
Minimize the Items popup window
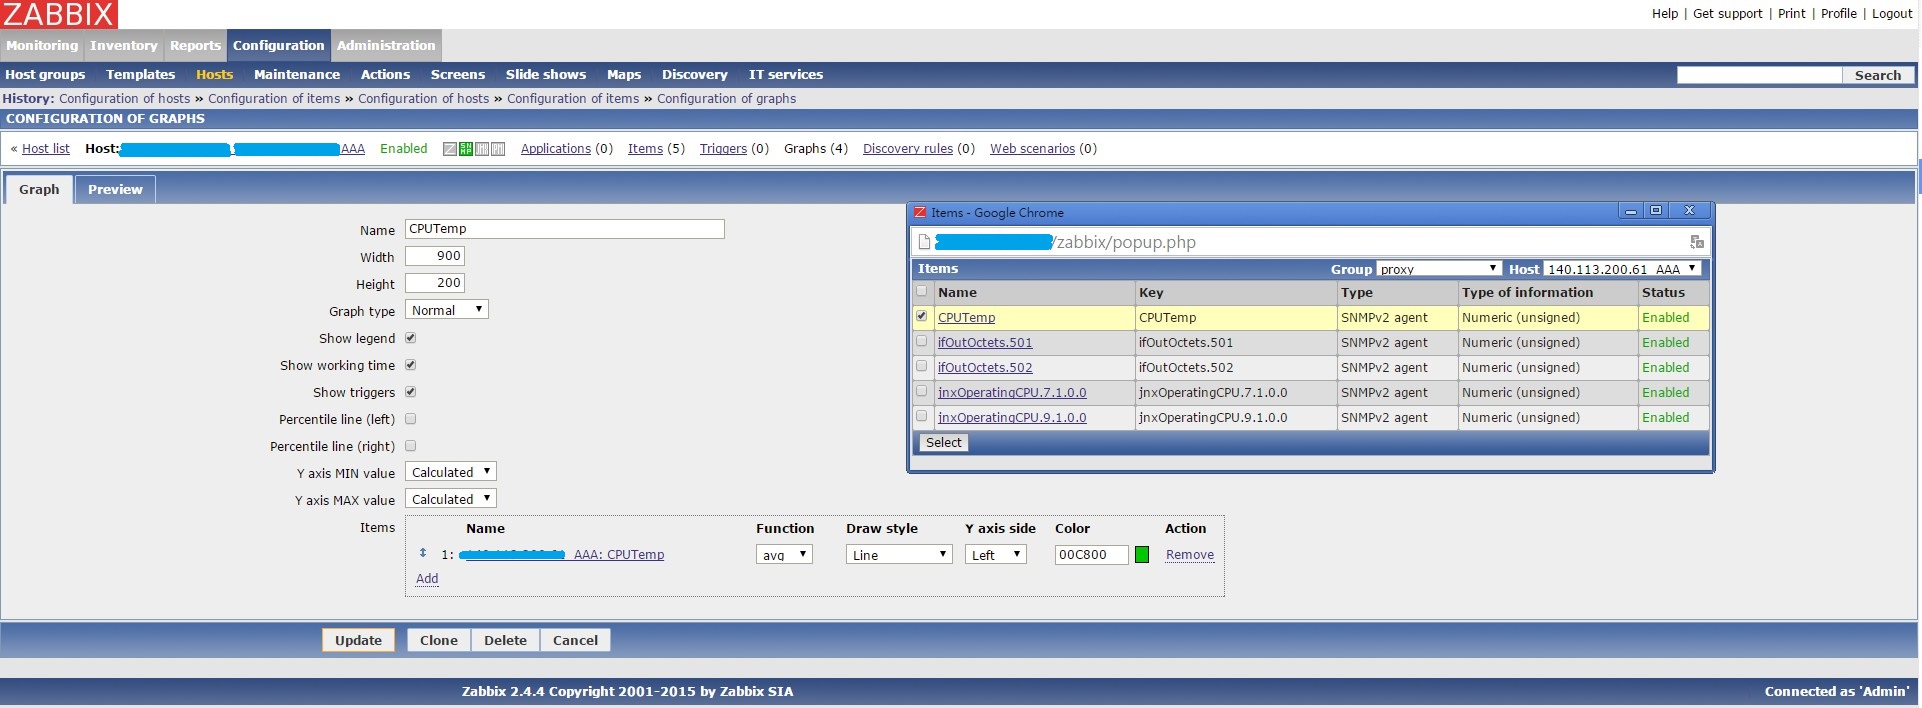(1631, 211)
